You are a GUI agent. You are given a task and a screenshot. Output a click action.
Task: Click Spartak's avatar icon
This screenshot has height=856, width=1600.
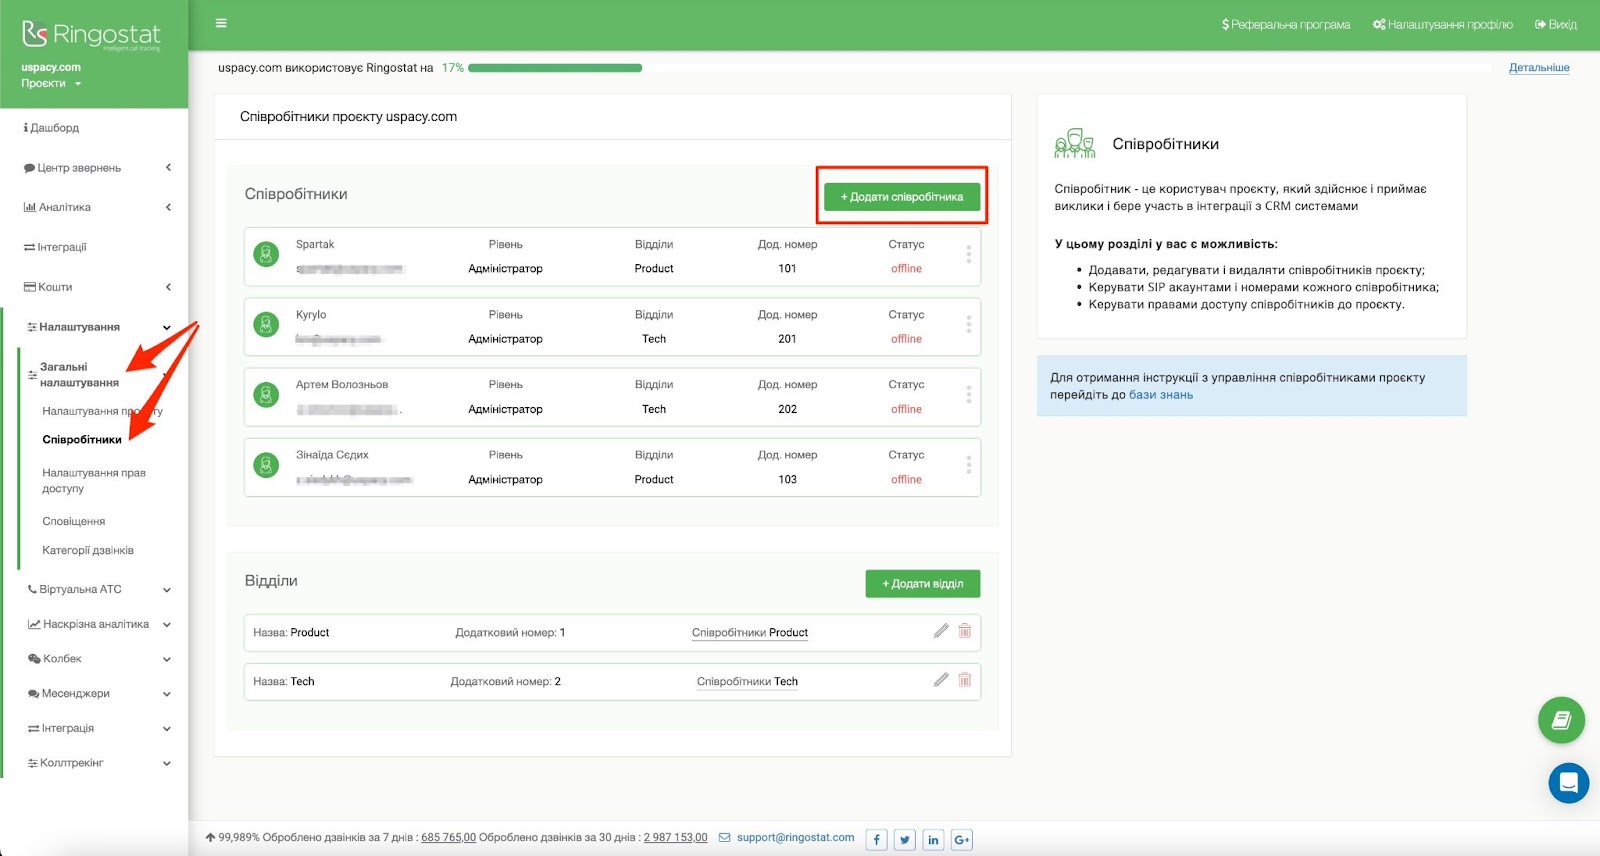266,255
